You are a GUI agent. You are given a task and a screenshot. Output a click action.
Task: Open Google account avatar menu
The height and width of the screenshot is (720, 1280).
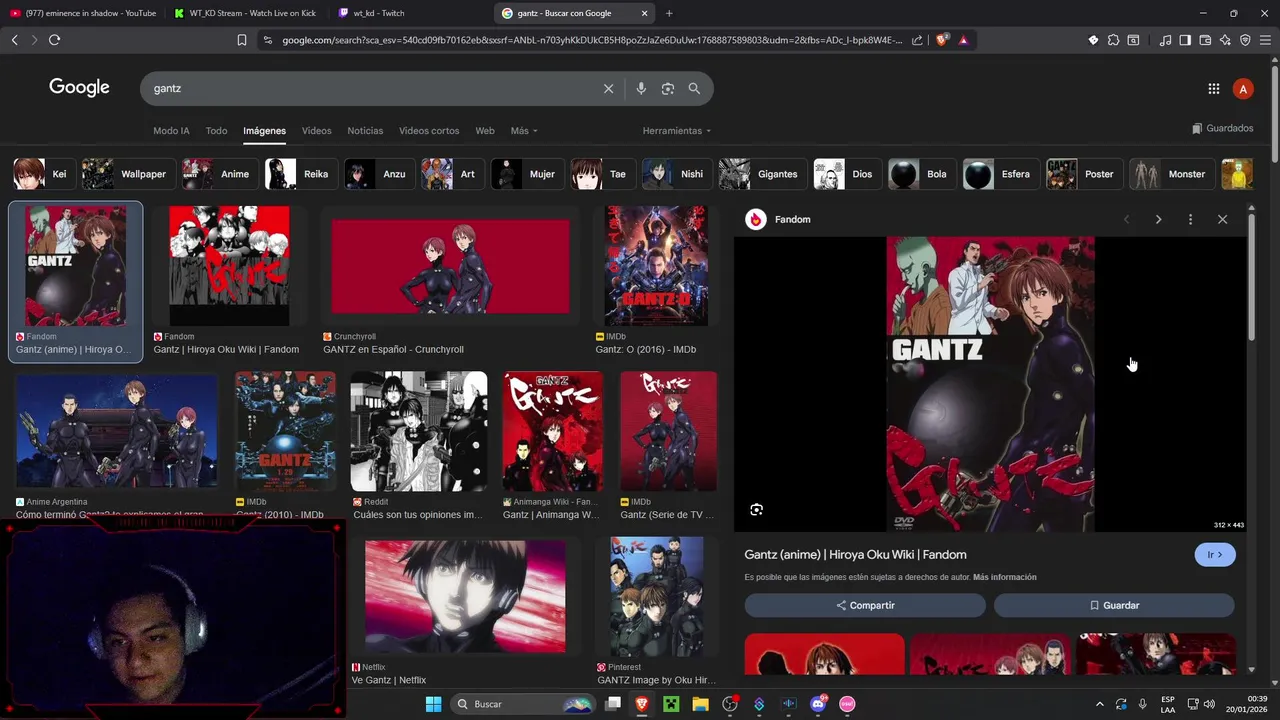1243,89
